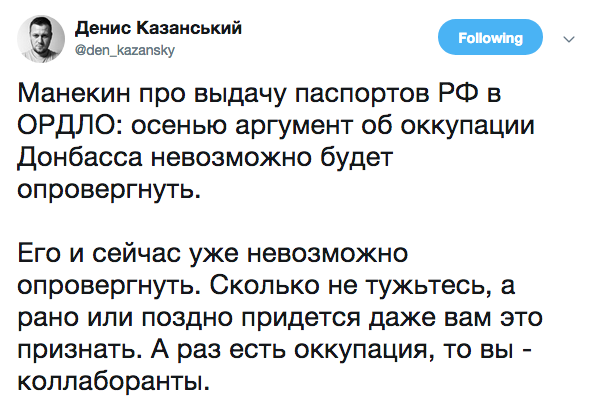This screenshot has width=607, height=406.
Task: Open the Денис Казанський display name link
Action: click(x=158, y=28)
